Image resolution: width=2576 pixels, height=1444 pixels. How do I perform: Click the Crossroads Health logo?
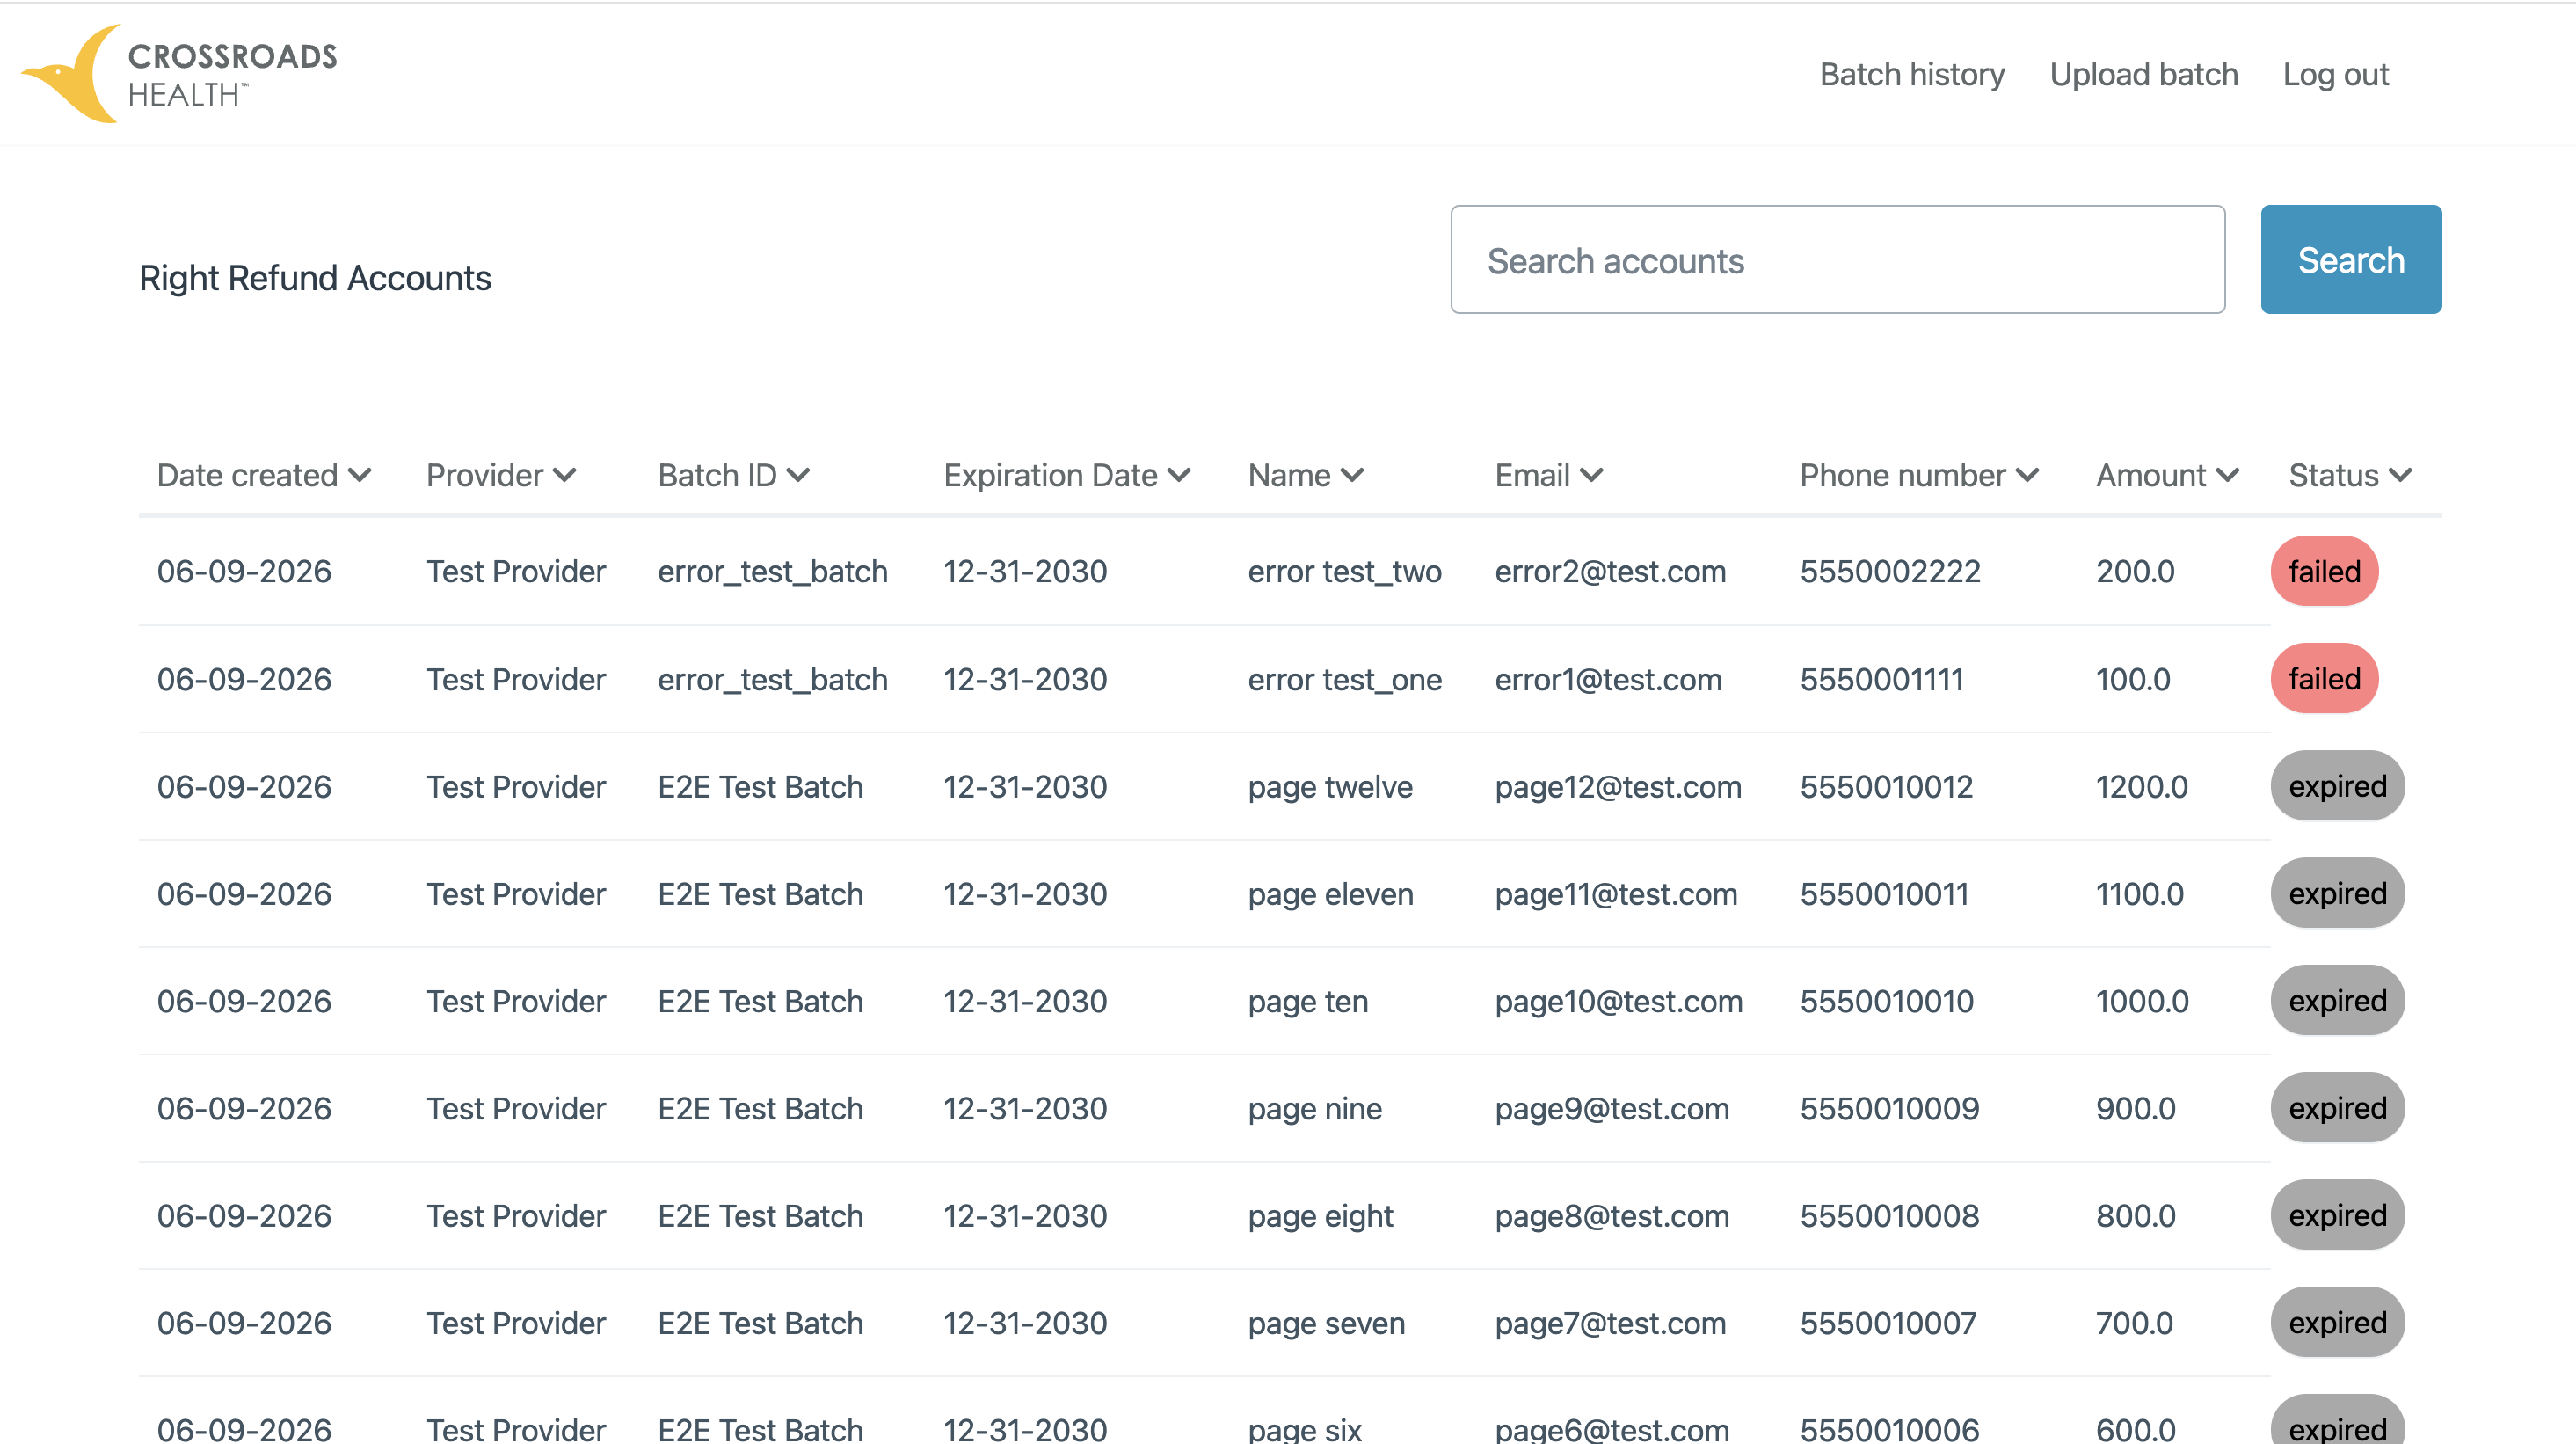pyautogui.click(x=180, y=74)
